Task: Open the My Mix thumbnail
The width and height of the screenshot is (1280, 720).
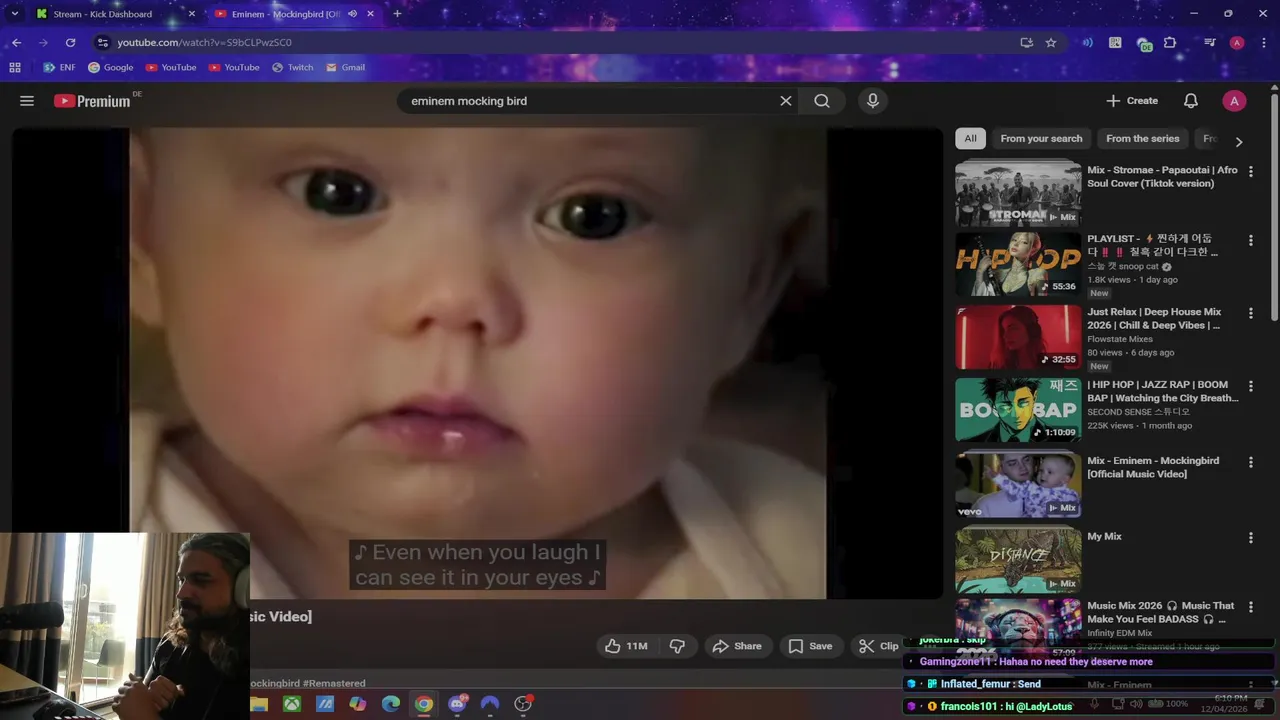Action: pyautogui.click(x=1018, y=560)
